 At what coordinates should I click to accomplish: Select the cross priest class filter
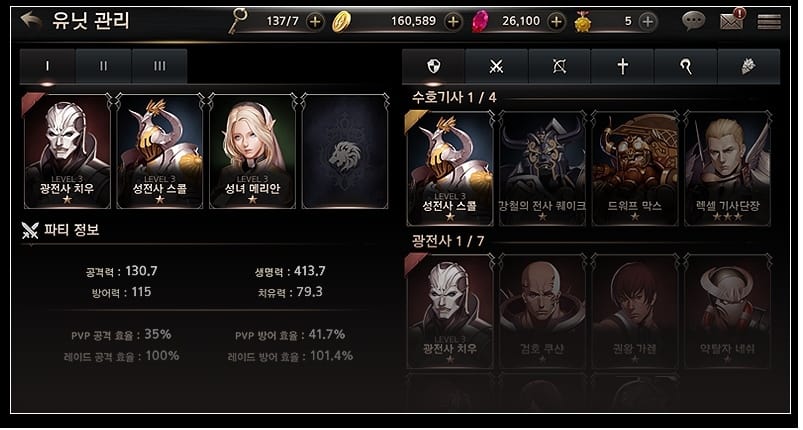click(622, 66)
